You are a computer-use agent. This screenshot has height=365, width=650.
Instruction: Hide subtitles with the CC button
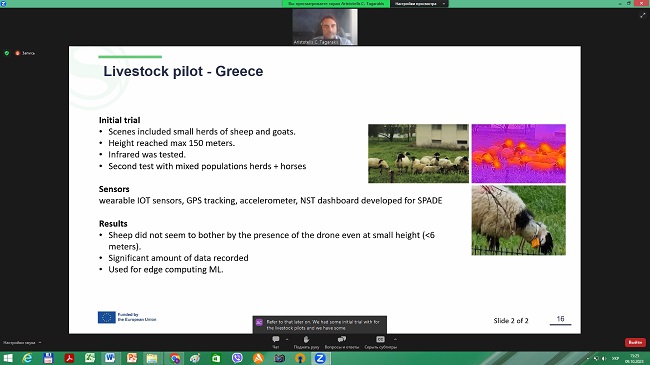point(380,342)
